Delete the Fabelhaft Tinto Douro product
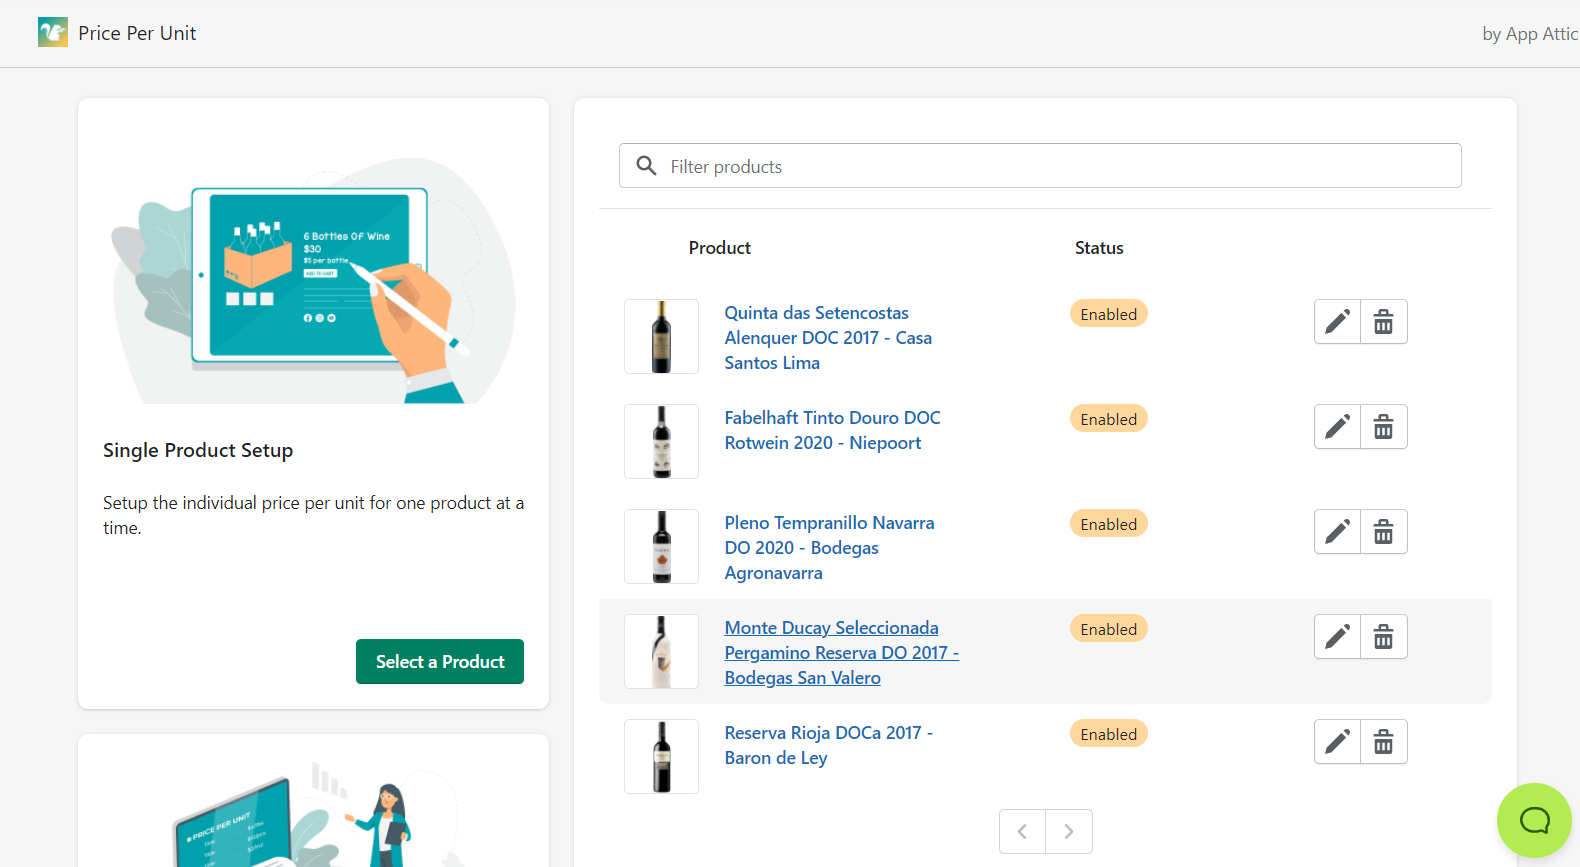Screen dimensions: 1580x867 click(x=1384, y=427)
